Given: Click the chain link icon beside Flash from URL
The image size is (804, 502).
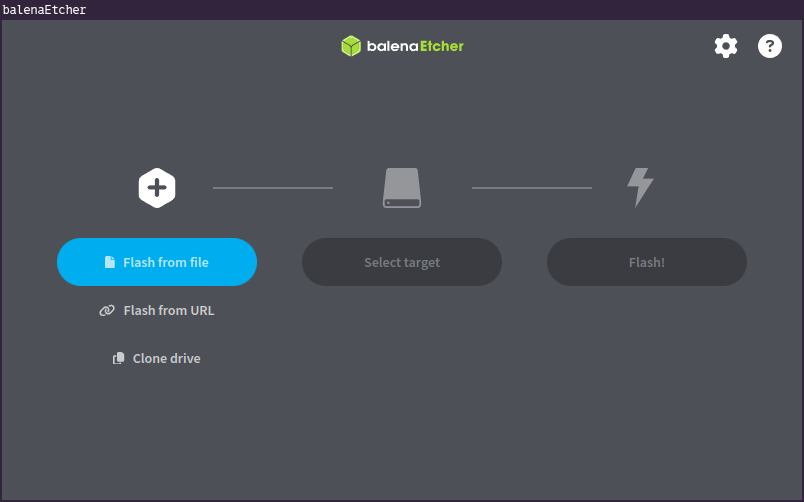Looking at the screenshot, I should pos(107,311).
